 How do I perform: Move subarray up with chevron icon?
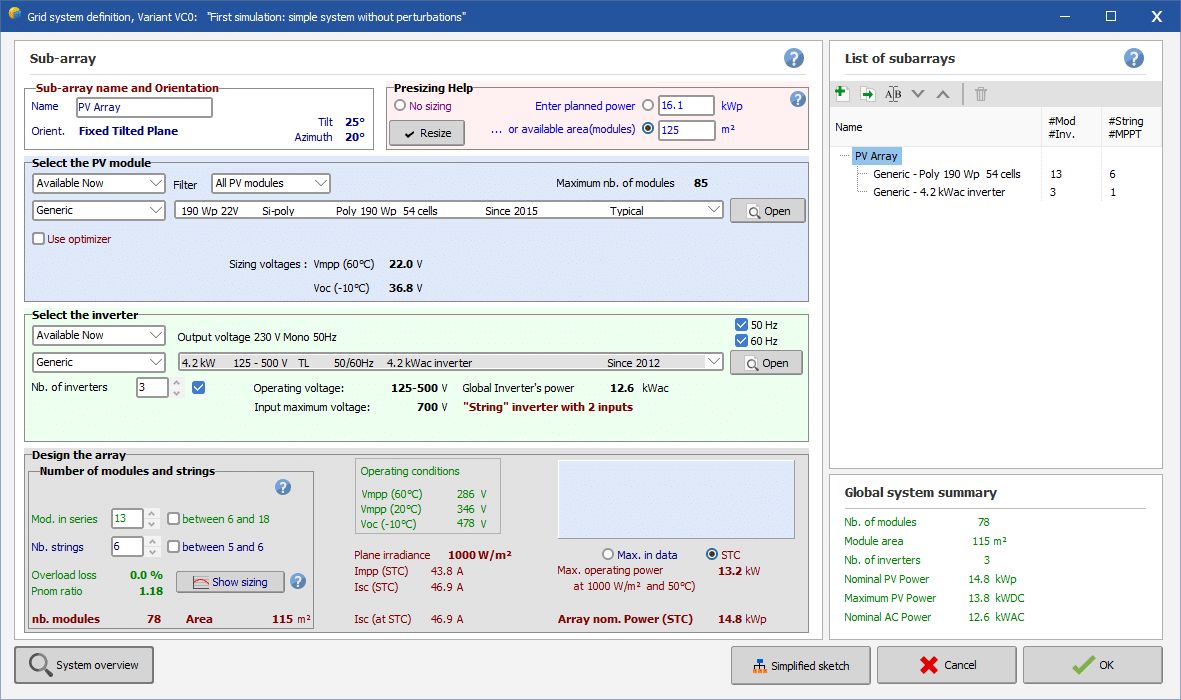point(942,94)
